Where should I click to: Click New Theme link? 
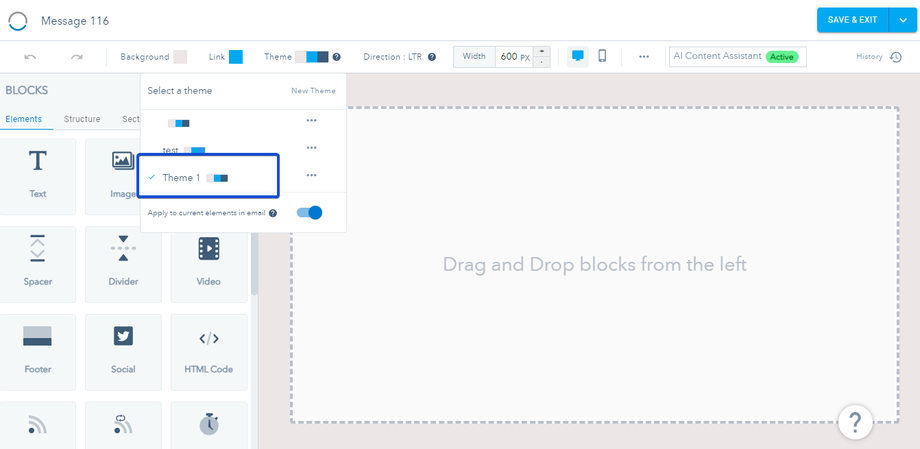(x=313, y=91)
